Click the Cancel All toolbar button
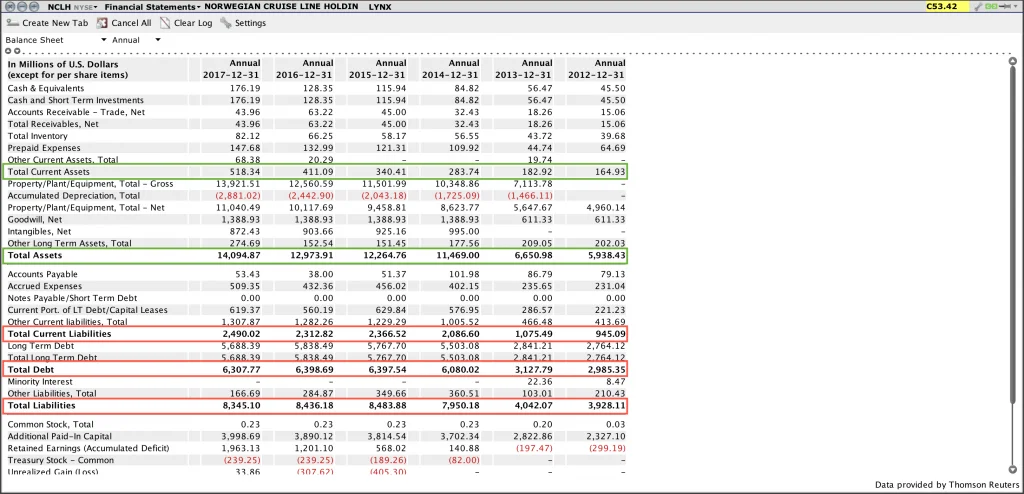1024x494 pixels. [x=124, y=23]
